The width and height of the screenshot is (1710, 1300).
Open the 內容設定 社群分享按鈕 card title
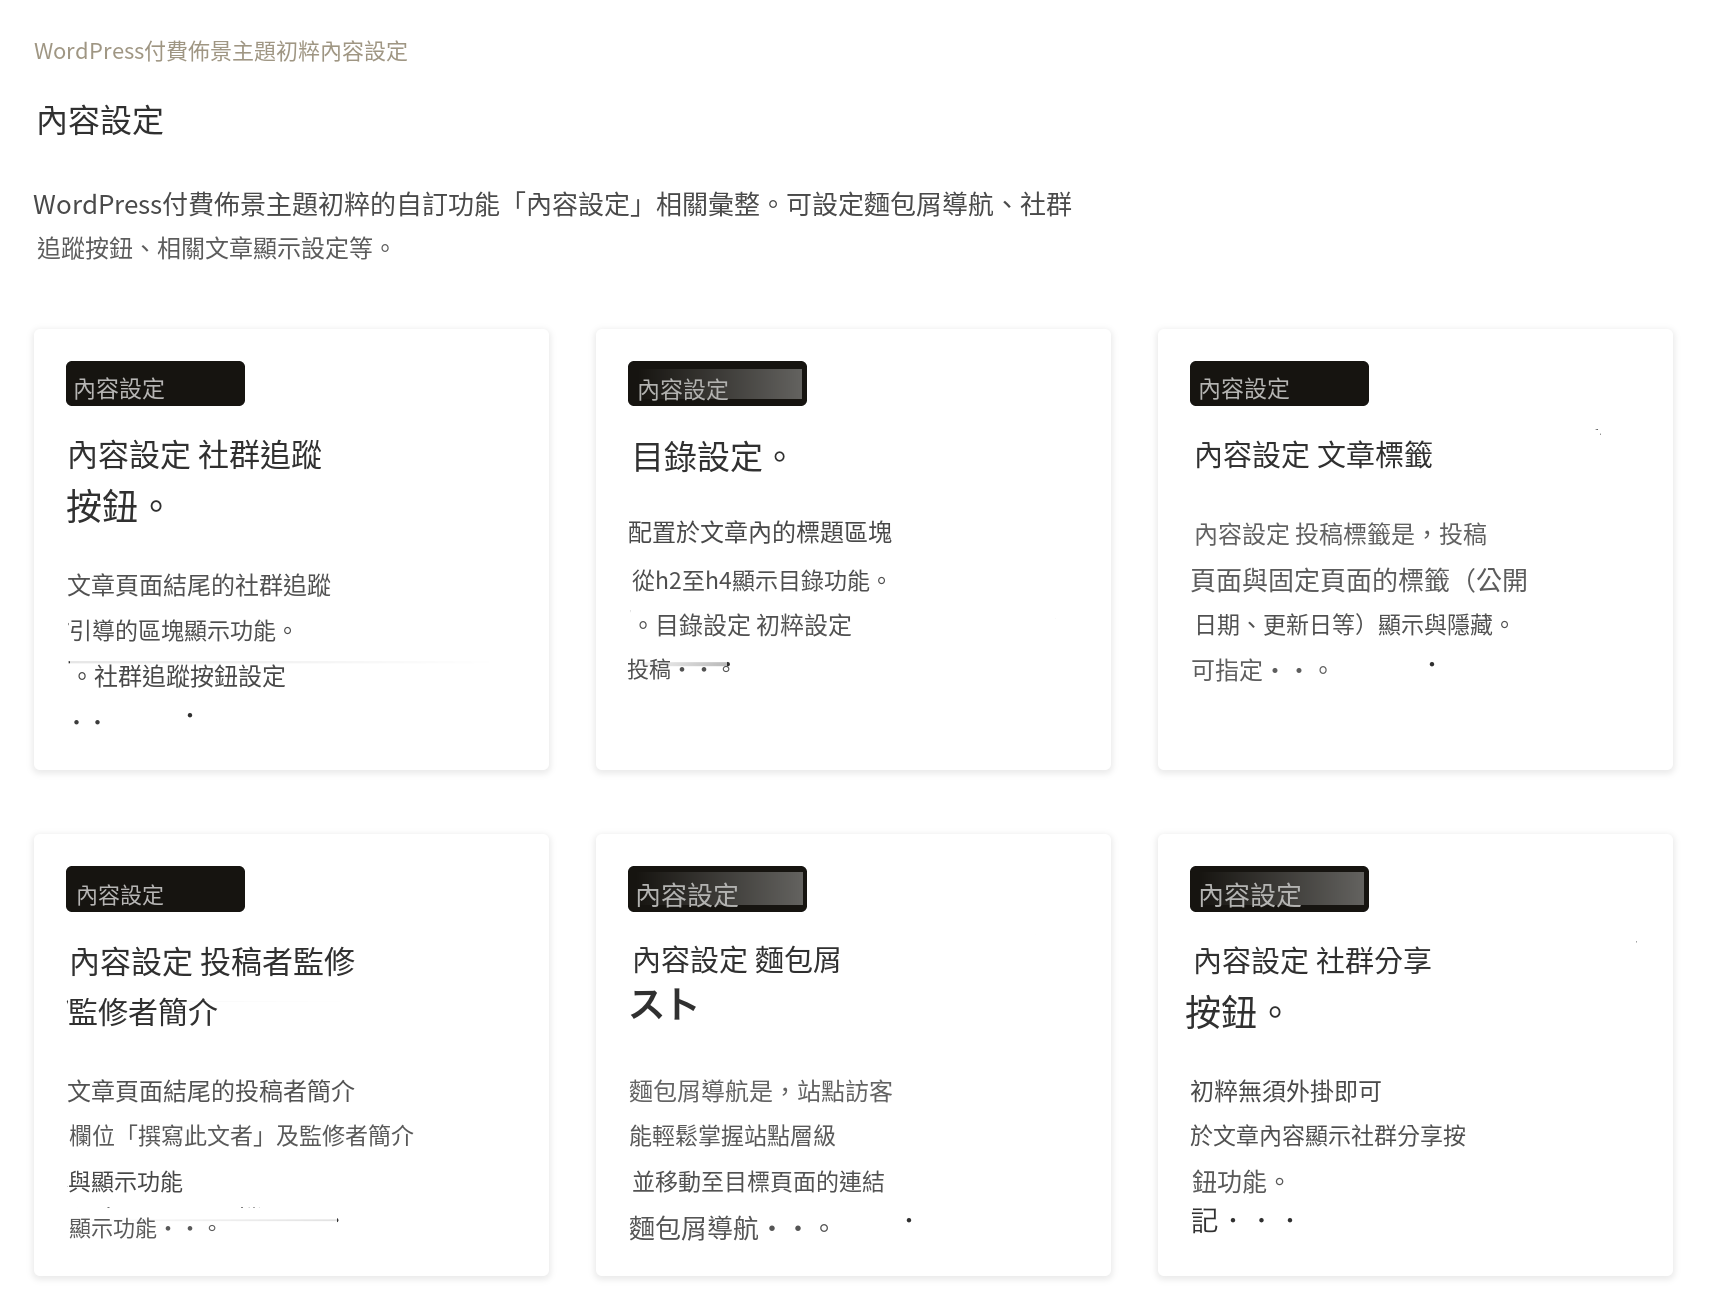click(1309, 987)
